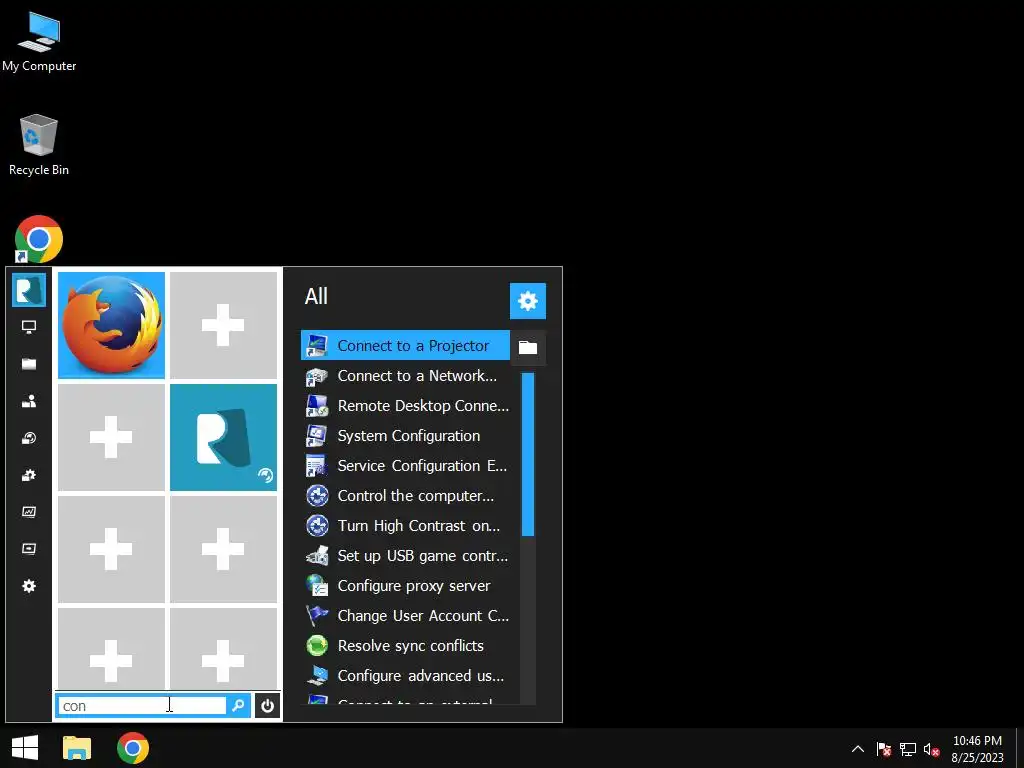The height and width of the screenshot is (768, 1024).
Task: Click the empty plus tile right of Firefox
Action: click(x=223, y=325)
